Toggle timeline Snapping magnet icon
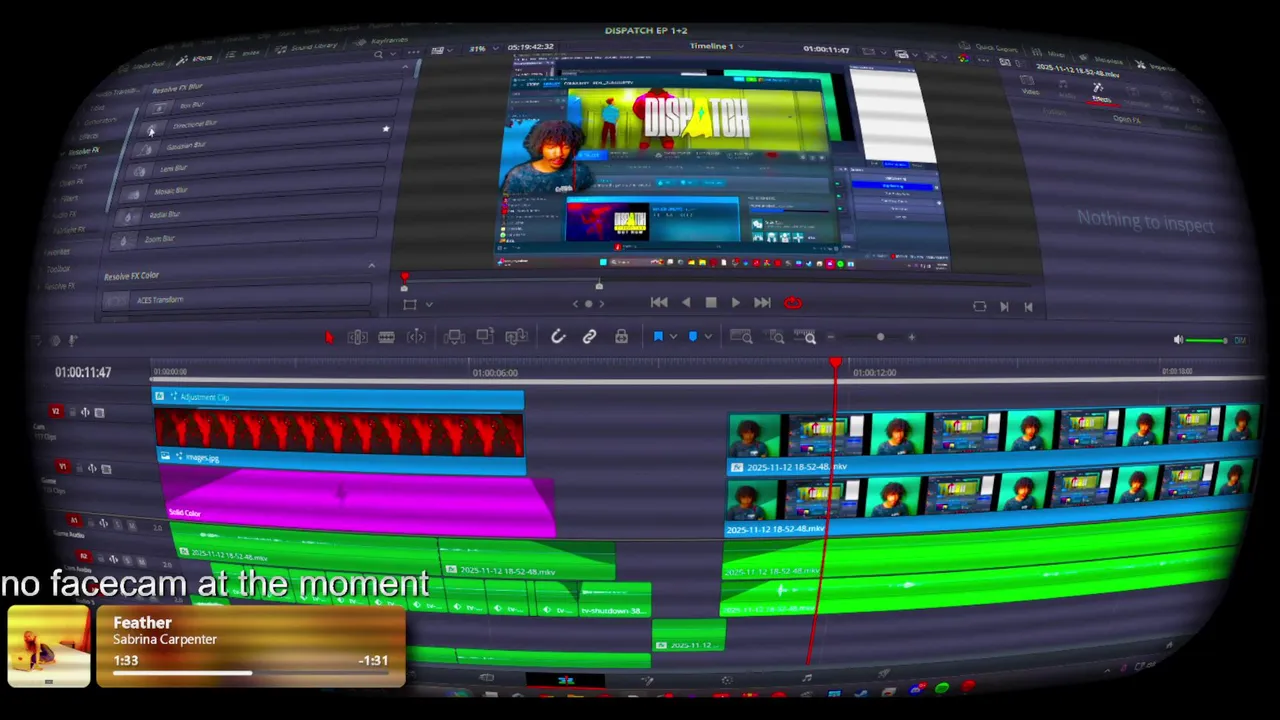The image size is (1280, 720). click(x=558, y=338)
